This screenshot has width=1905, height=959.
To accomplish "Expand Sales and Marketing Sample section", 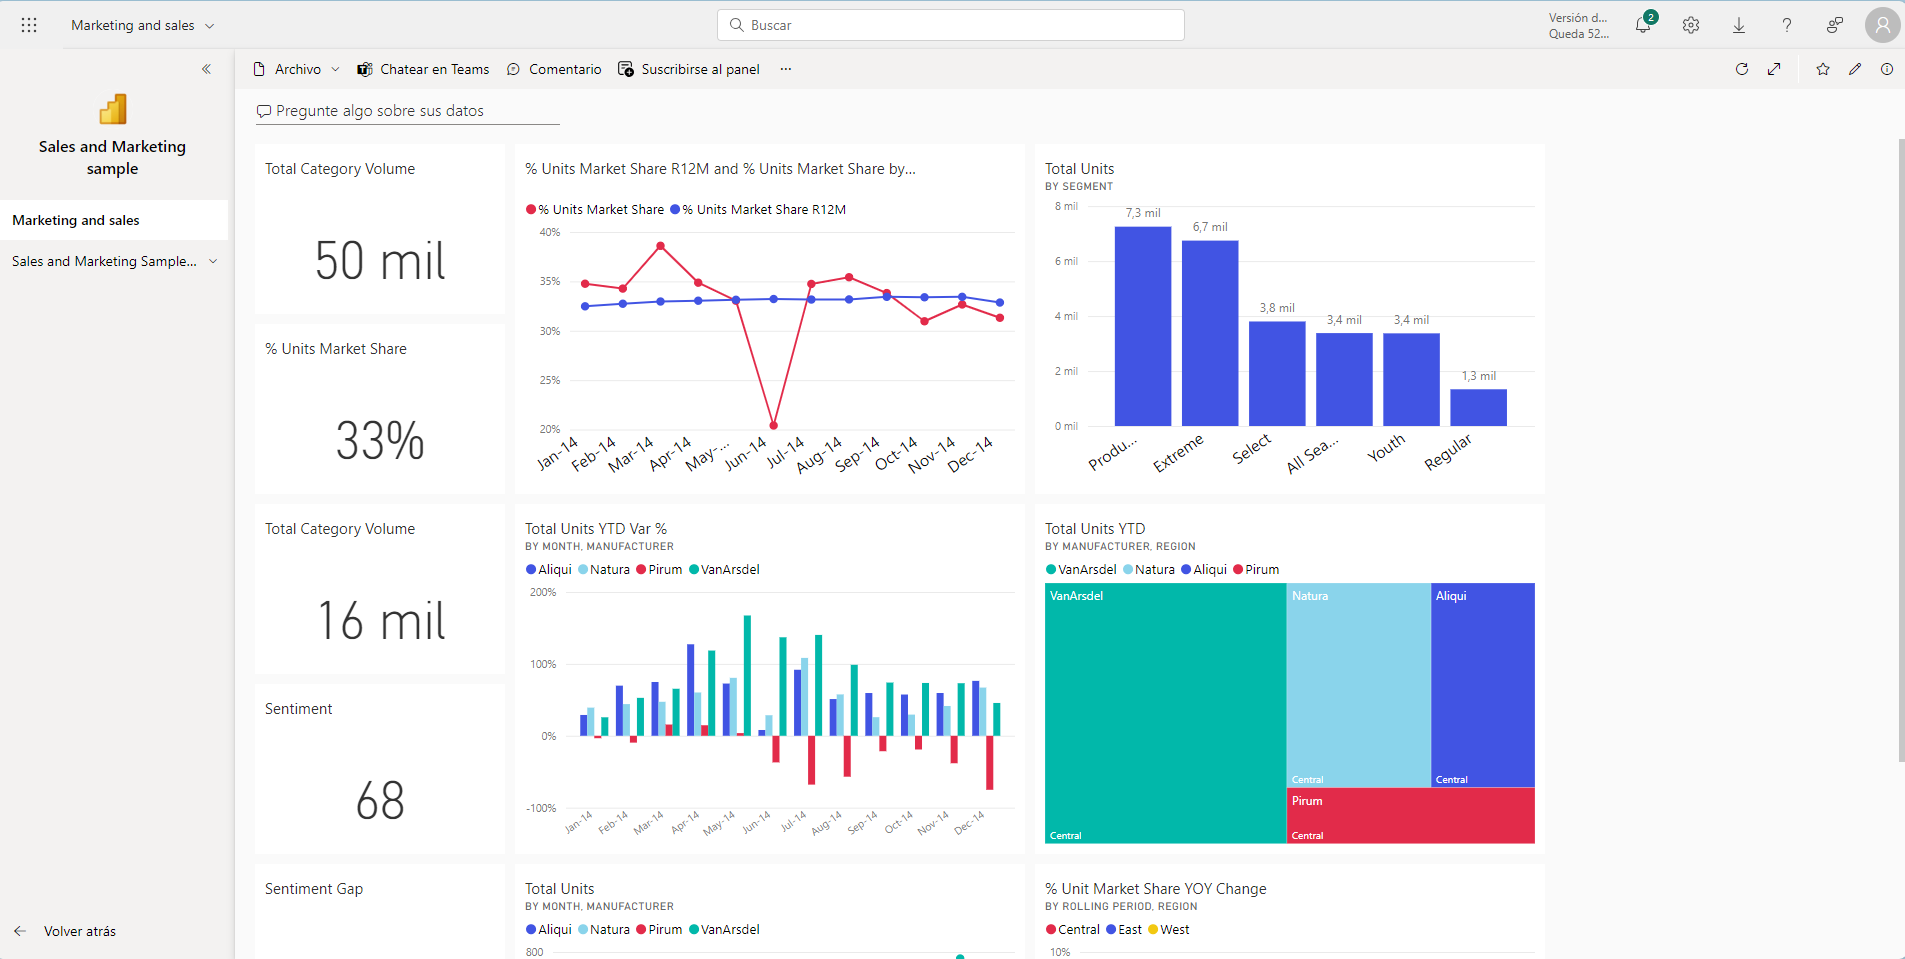I will point(213,261).
